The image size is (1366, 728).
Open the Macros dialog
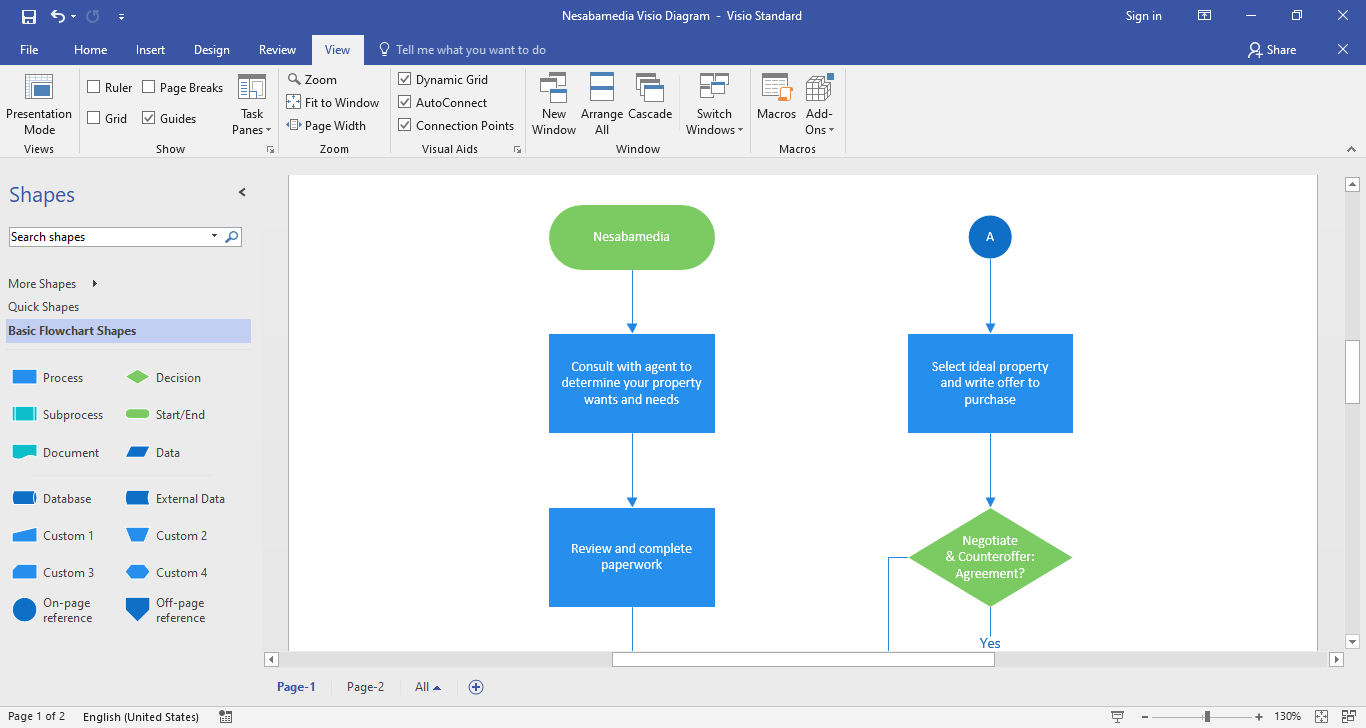tap(776, 88)
